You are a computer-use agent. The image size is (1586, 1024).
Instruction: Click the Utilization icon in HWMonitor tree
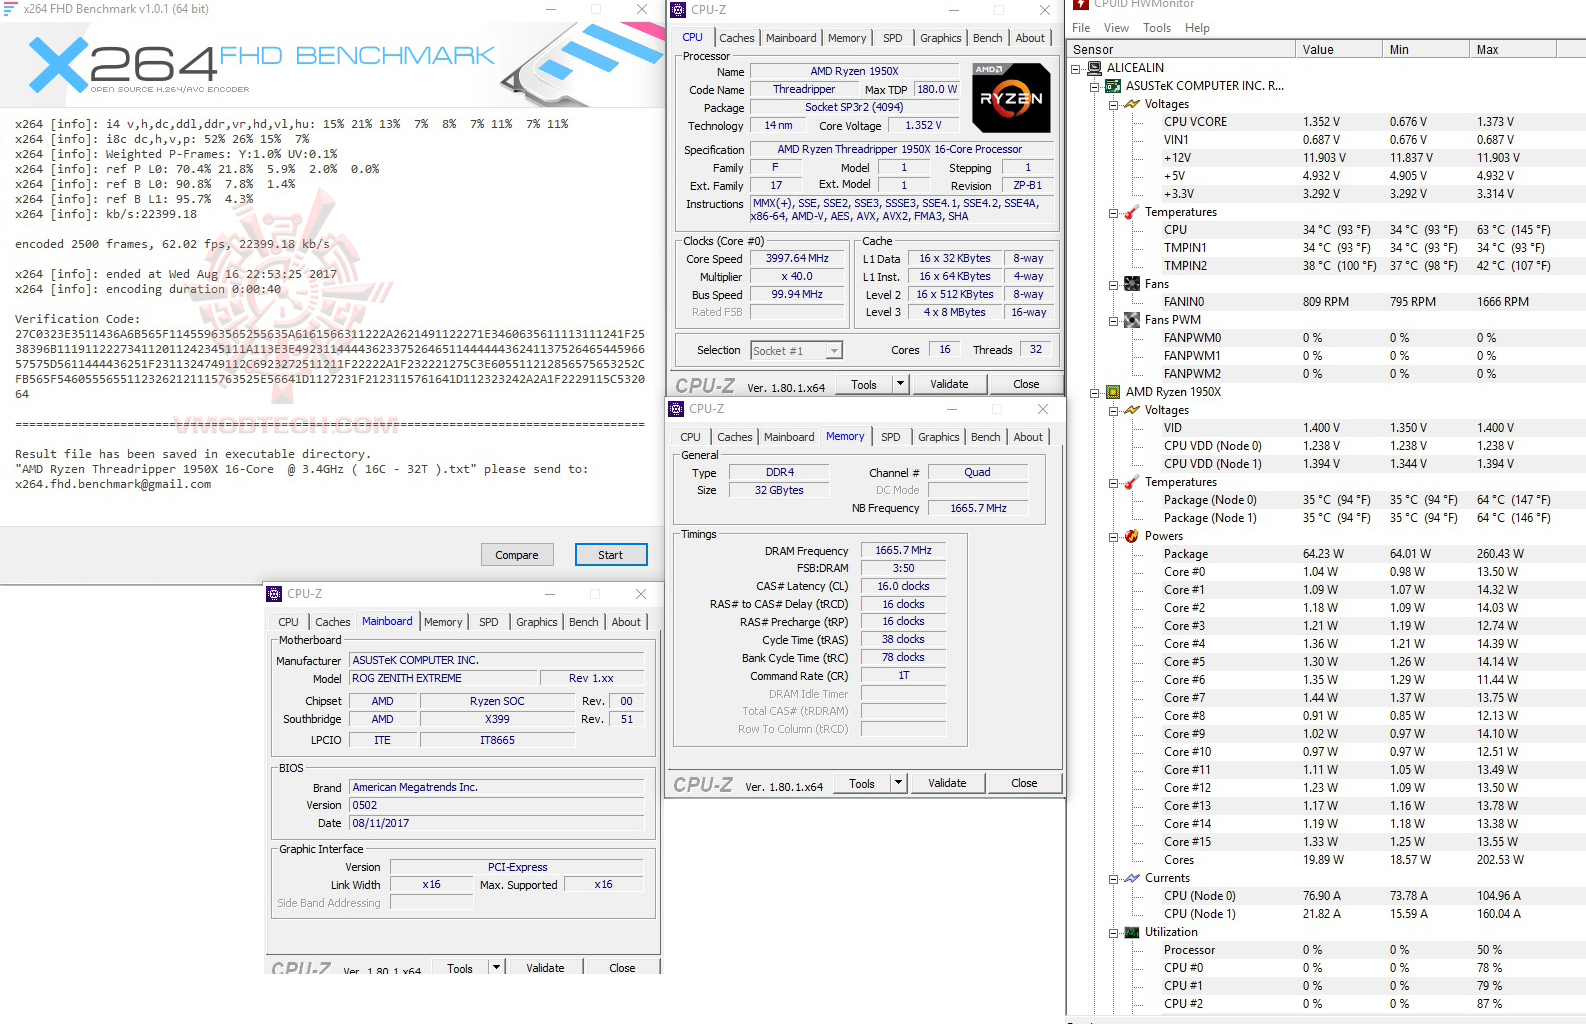coord(1131,932)
